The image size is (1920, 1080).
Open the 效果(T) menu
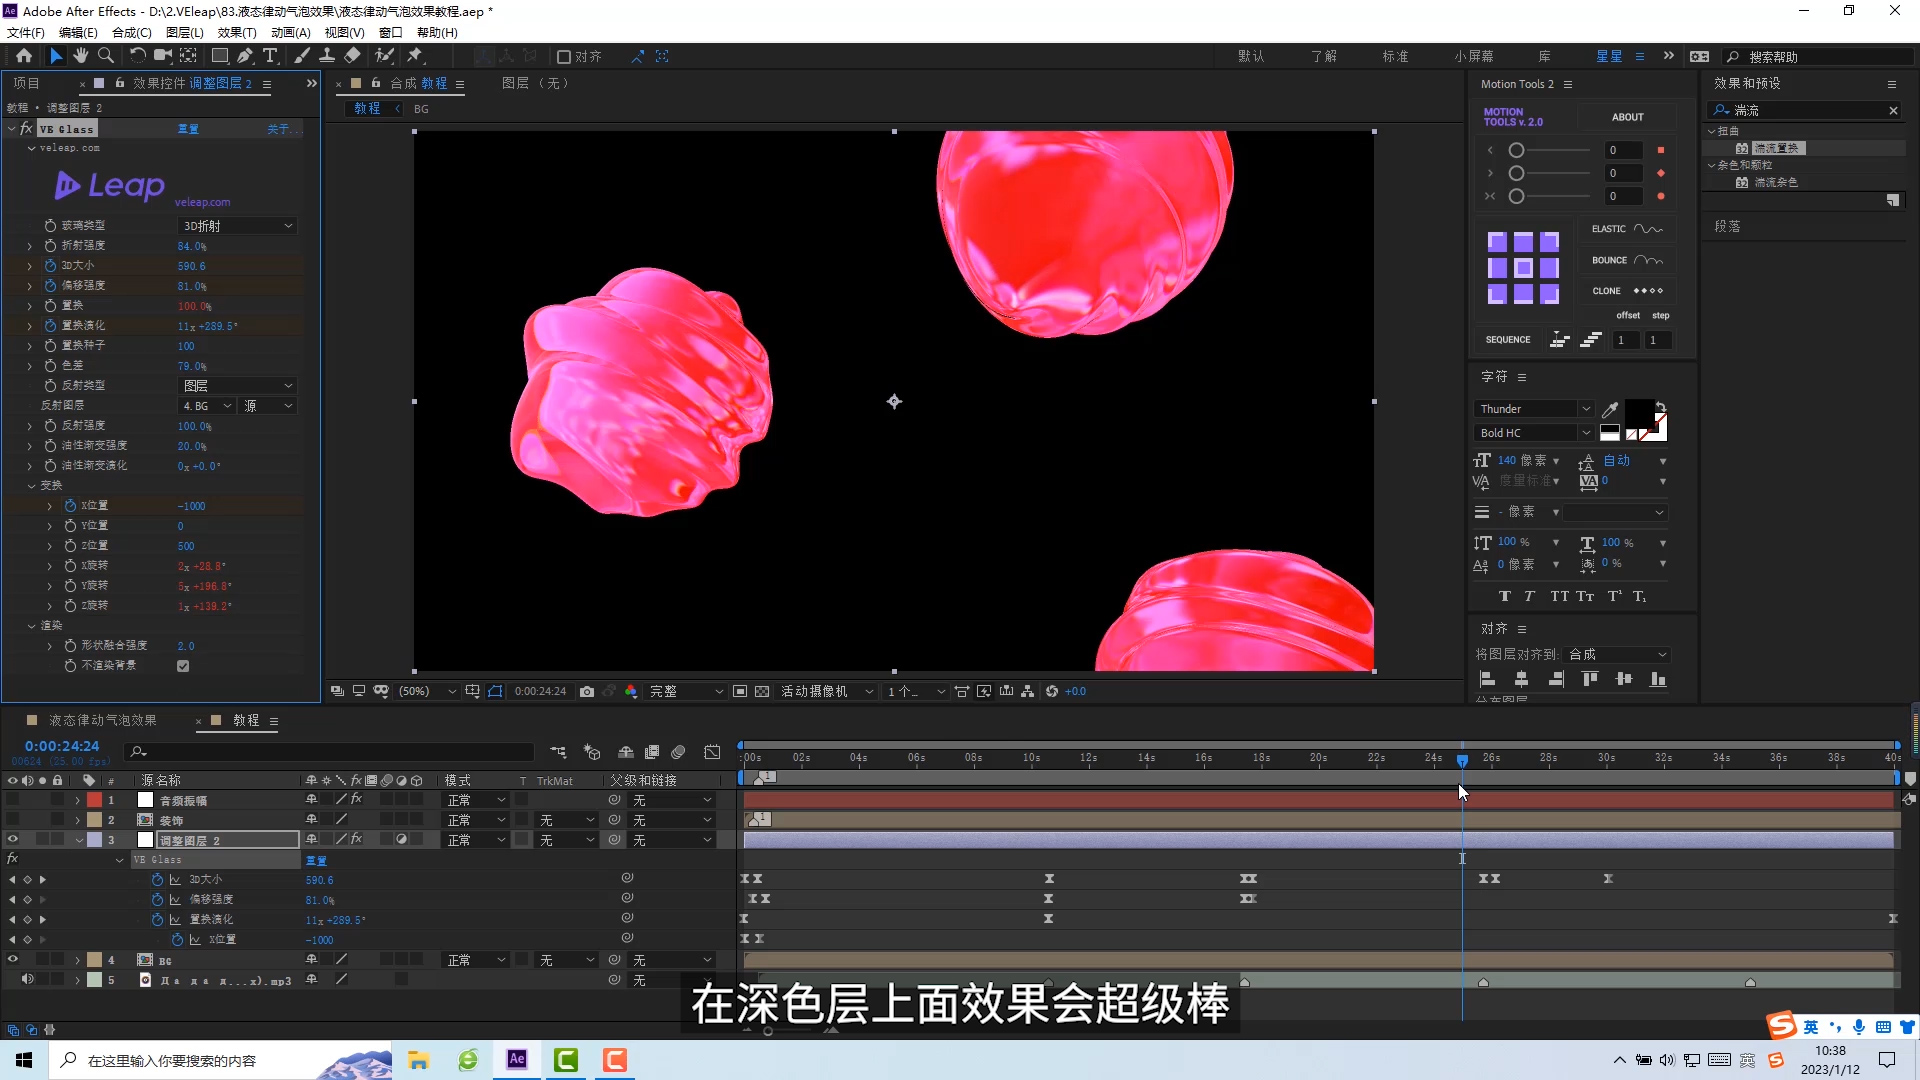pyautogui.click(x=237, y=32)
